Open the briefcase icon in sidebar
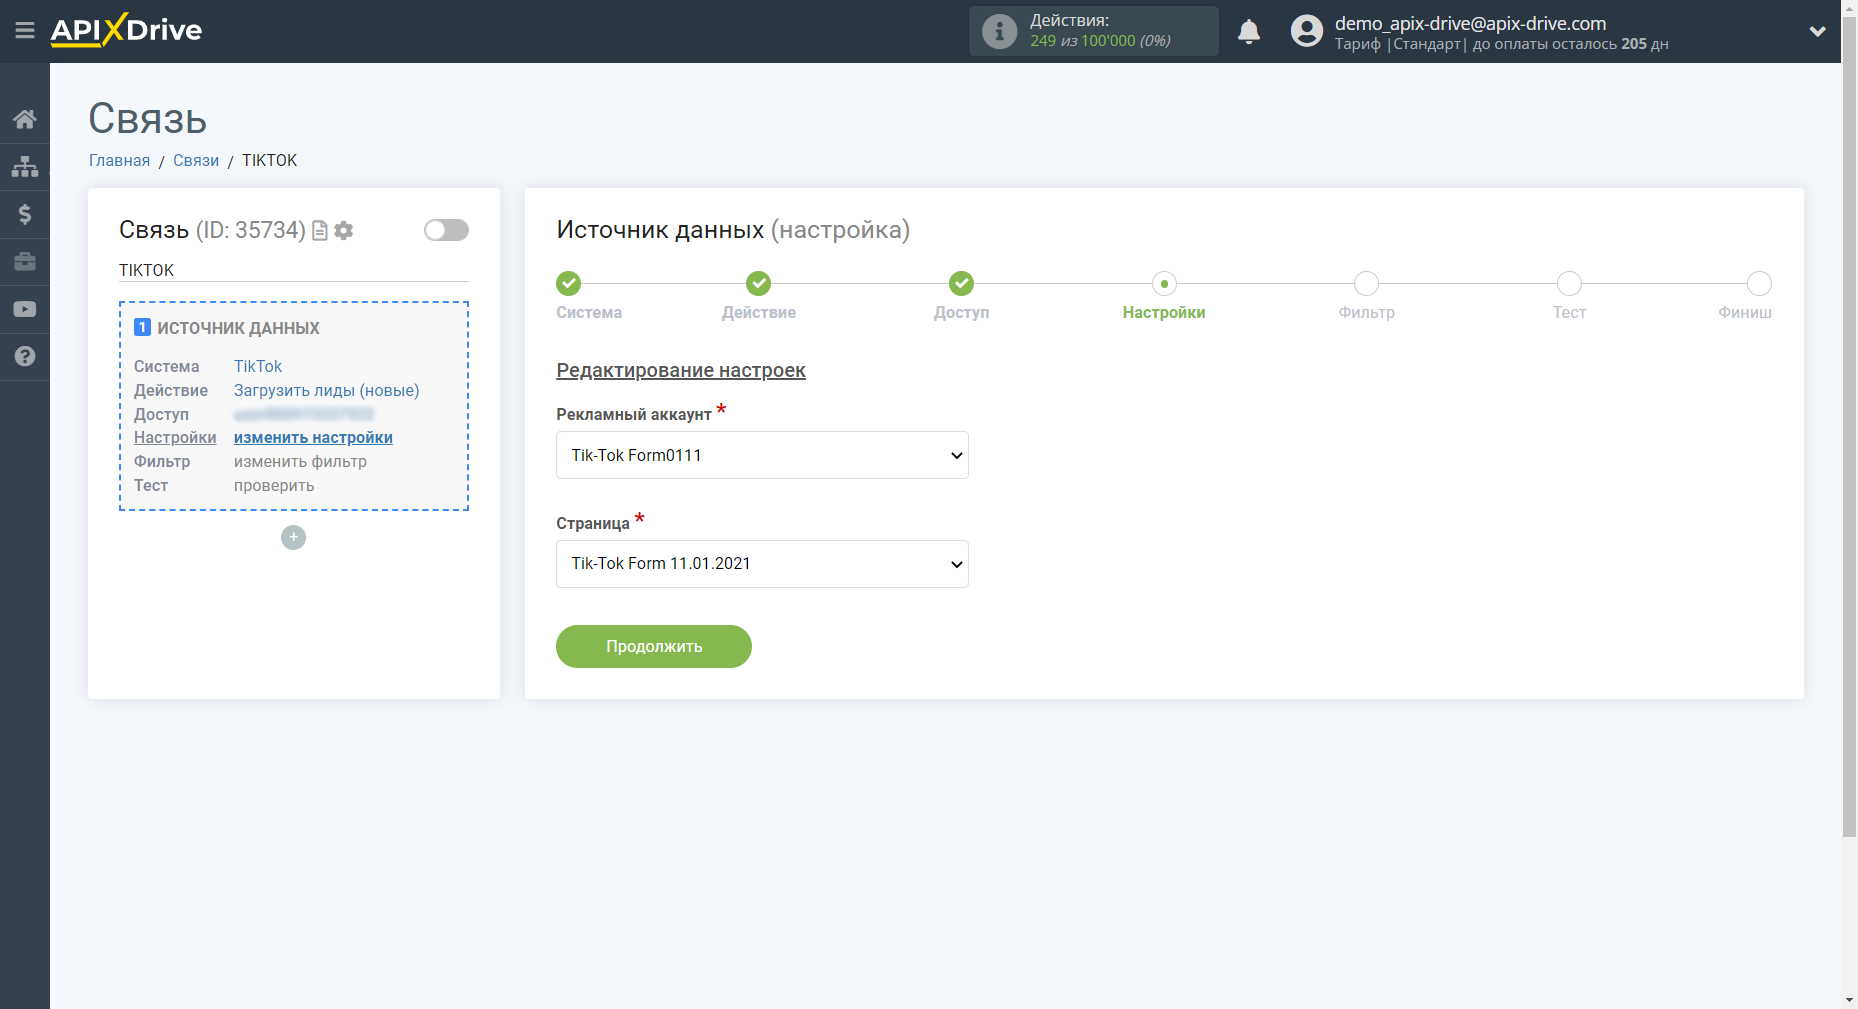 tap(25, 262)
